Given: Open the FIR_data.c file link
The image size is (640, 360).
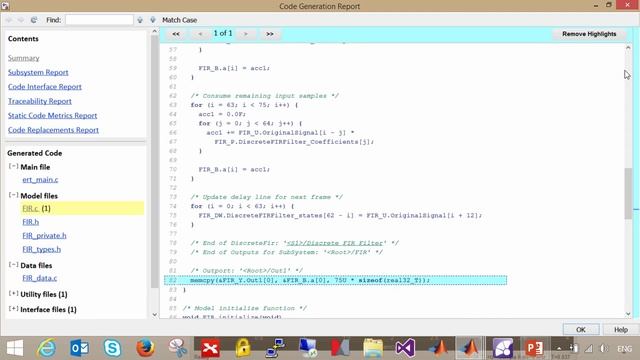Looking at the screenshot, I should 40,278.
